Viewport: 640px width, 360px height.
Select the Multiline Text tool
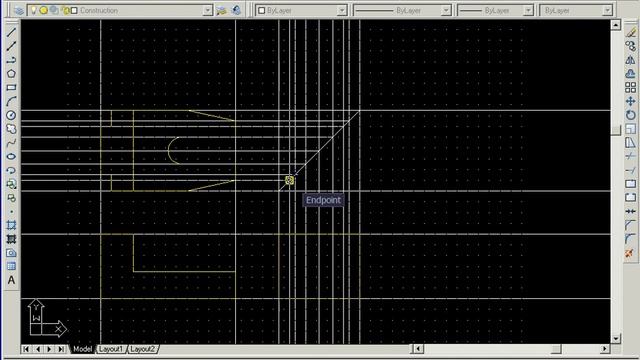point(11,280)
